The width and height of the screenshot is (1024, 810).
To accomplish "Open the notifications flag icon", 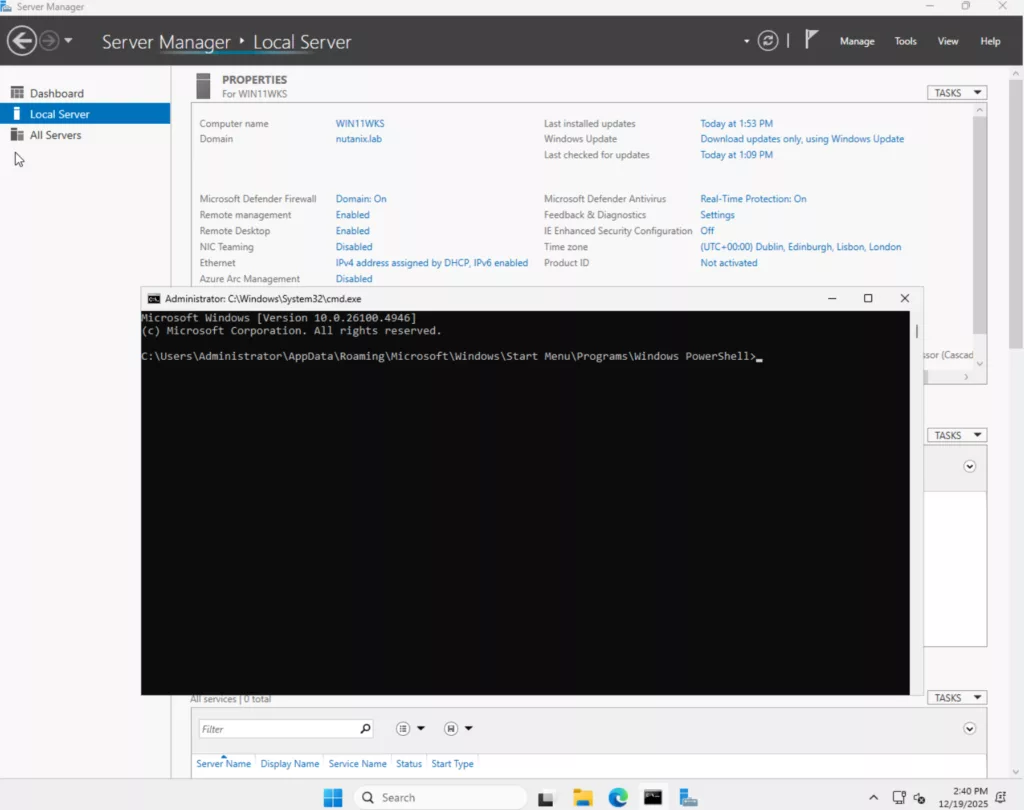I will click(x=812, y=40).
